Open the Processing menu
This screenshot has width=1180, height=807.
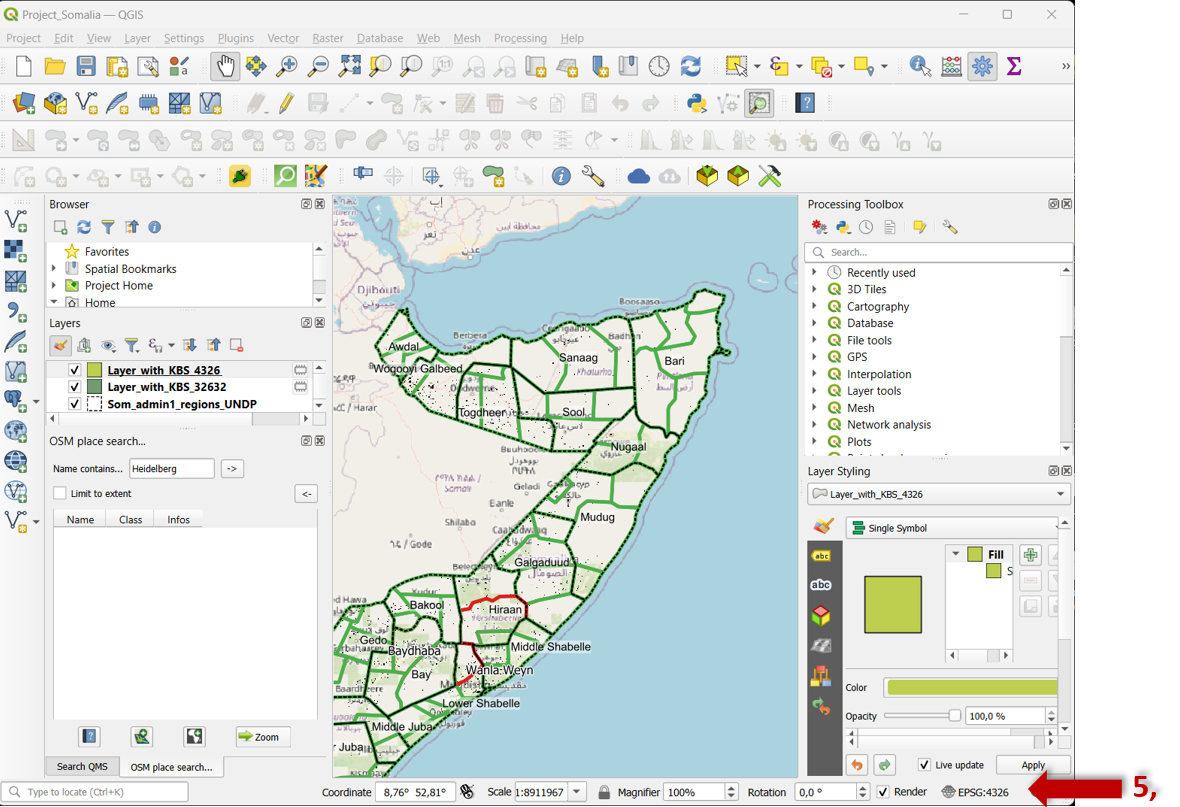click(520, 38)
